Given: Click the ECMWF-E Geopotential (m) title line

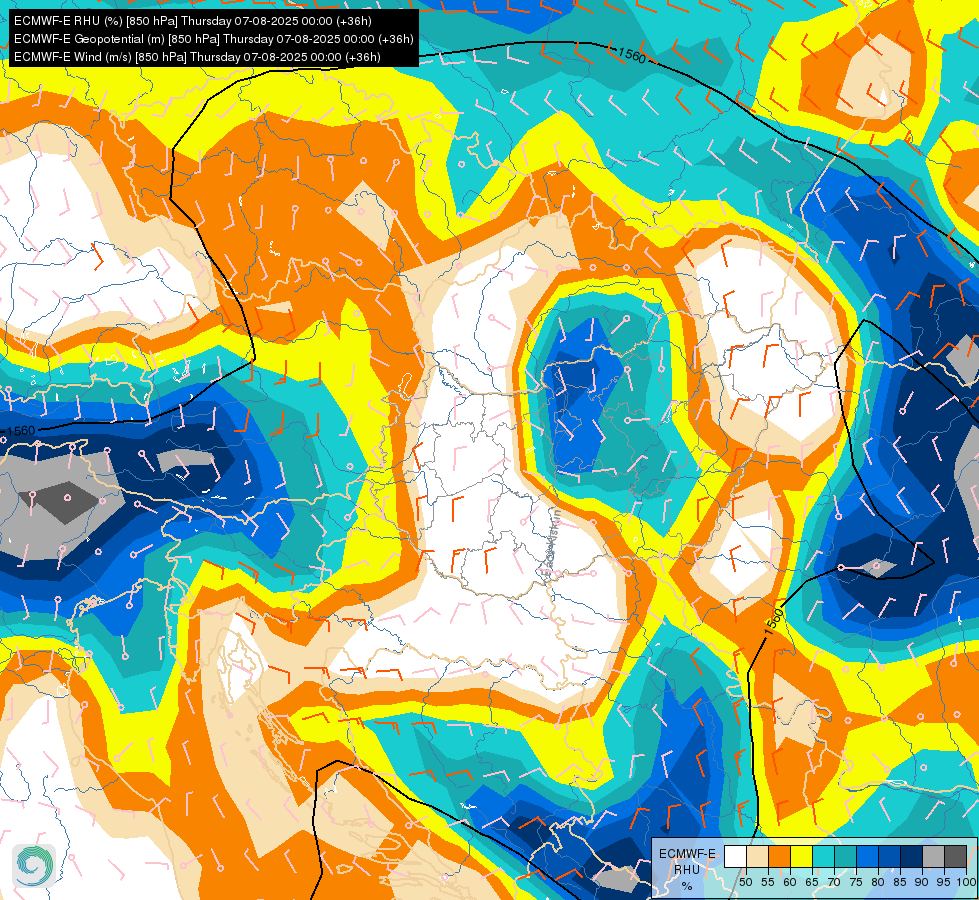Looking at the screenshot, I should pyautogui.click(x=214, y=39).
